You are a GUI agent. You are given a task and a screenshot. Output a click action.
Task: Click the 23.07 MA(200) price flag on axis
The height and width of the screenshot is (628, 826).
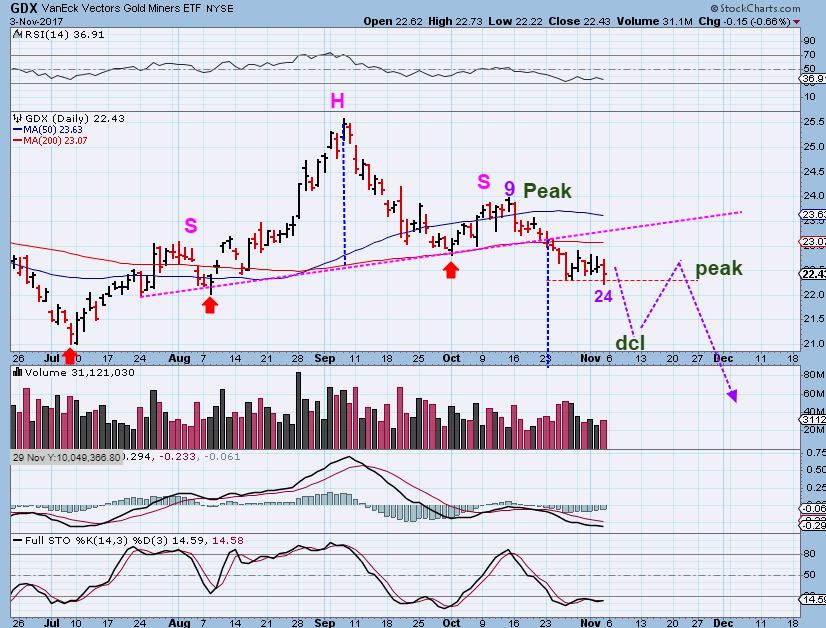(813, 242)
